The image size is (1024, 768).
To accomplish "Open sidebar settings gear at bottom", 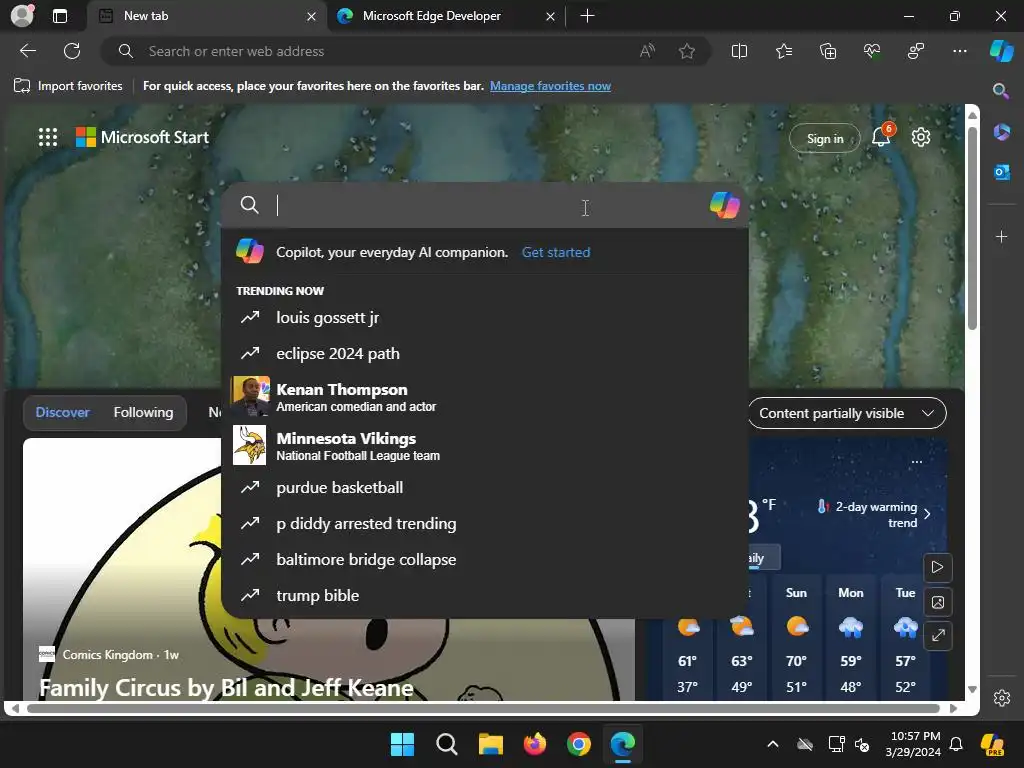I will [x=1002, y=697].
